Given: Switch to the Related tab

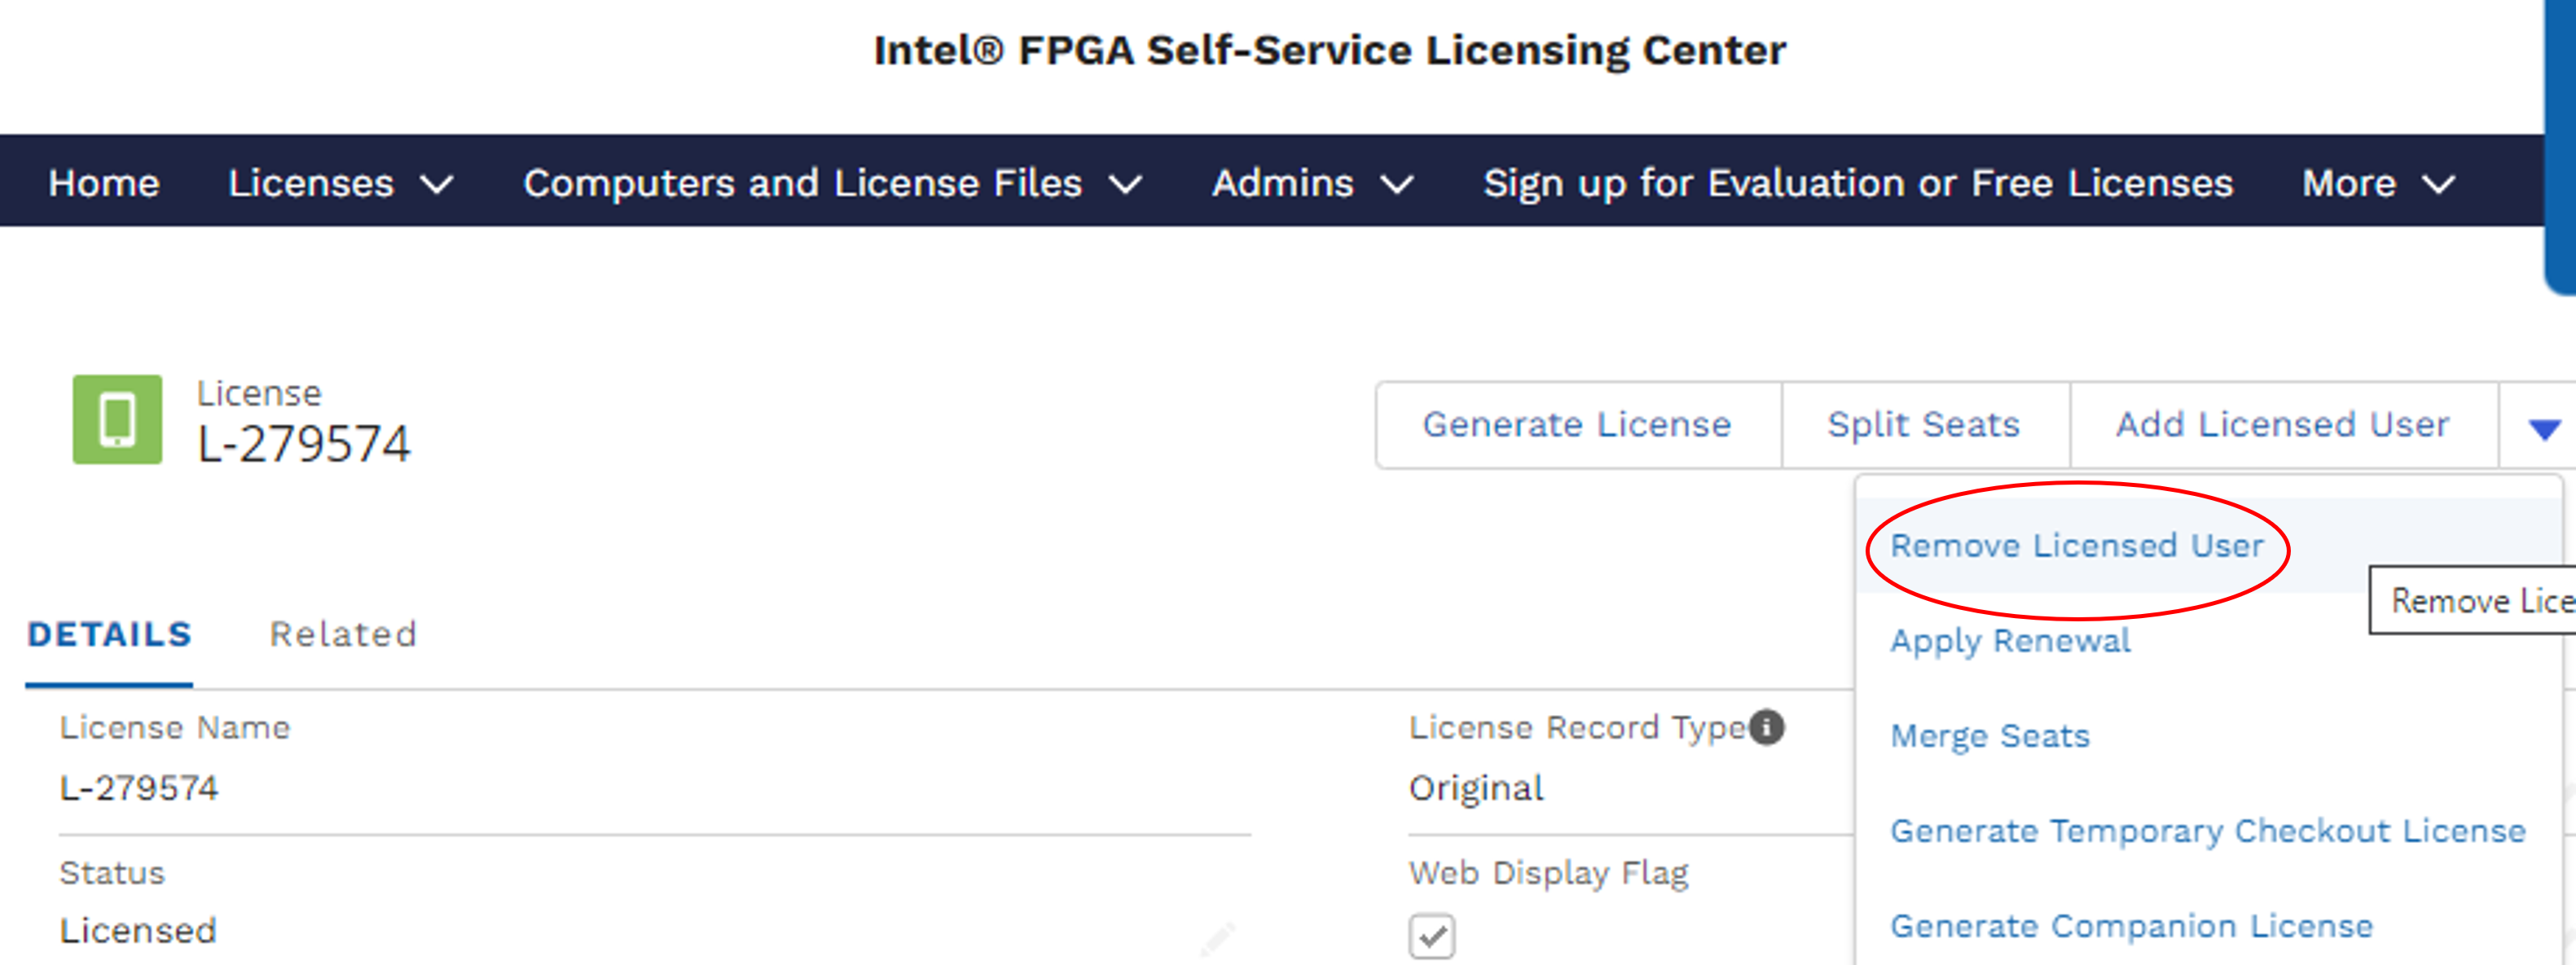Looking at the screenshot, I should pyautogui.click(x=343, y=634).
